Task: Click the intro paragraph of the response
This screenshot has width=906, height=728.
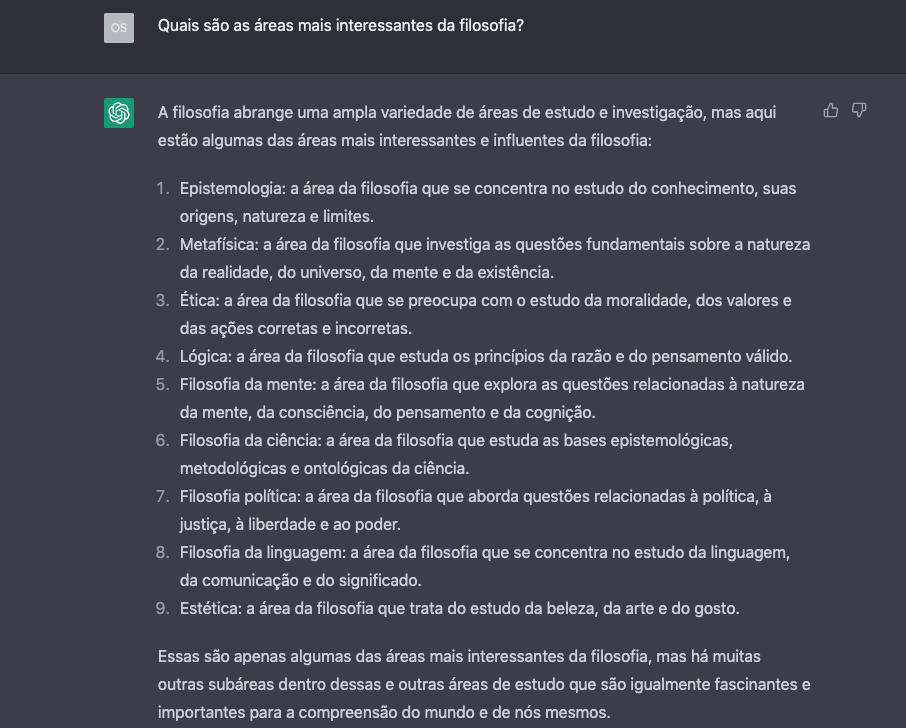Action: pyautogui.click(x=466, y=126)
